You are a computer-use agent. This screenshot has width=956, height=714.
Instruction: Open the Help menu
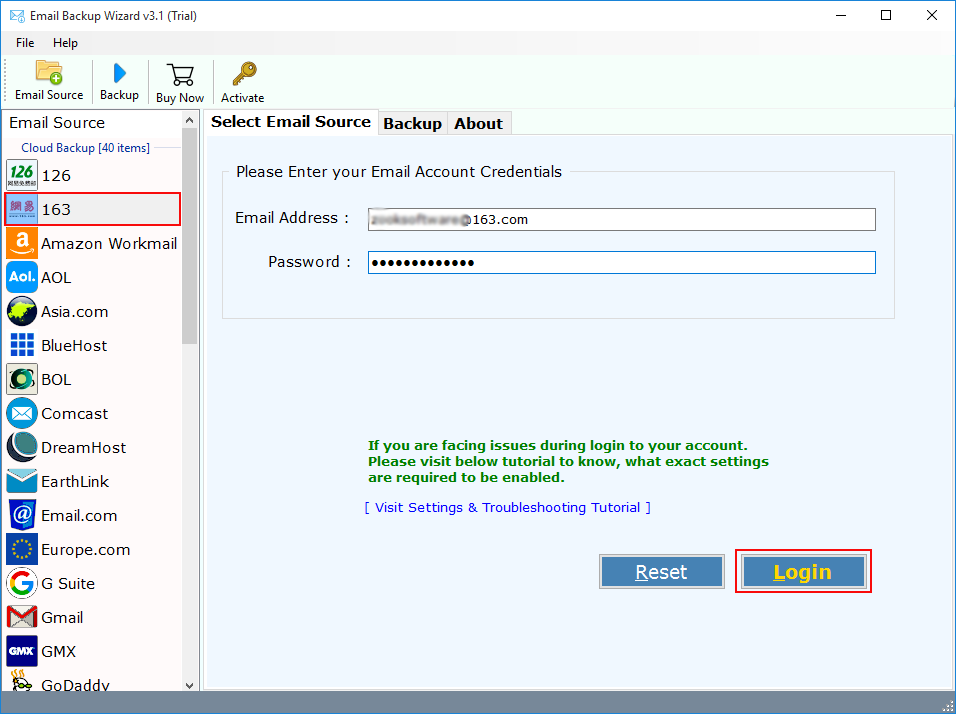tap(65, 43)
